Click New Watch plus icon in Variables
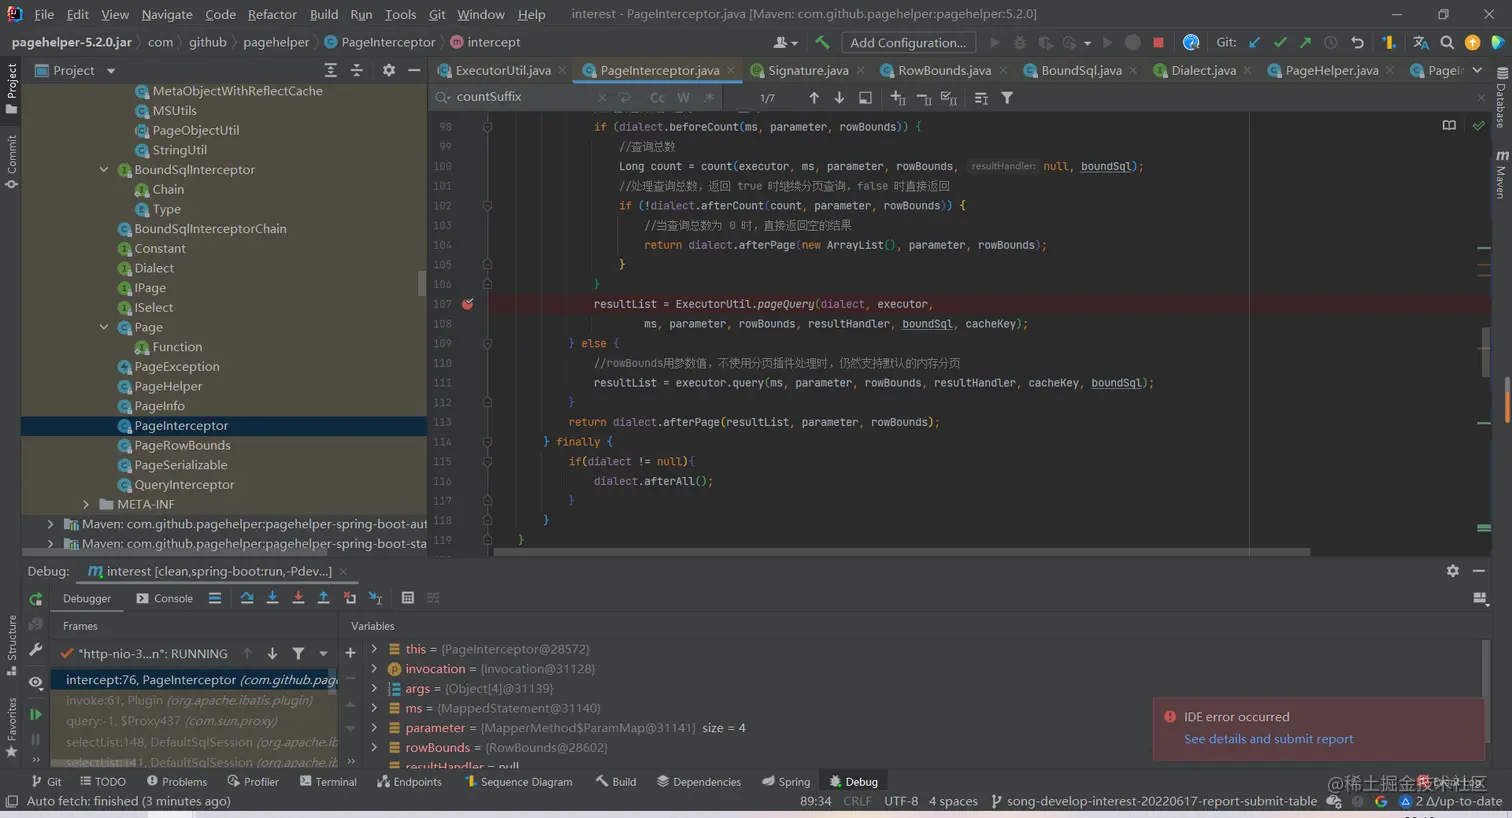Viewport: 1512px width, 818px height. (x=350, y=653)
